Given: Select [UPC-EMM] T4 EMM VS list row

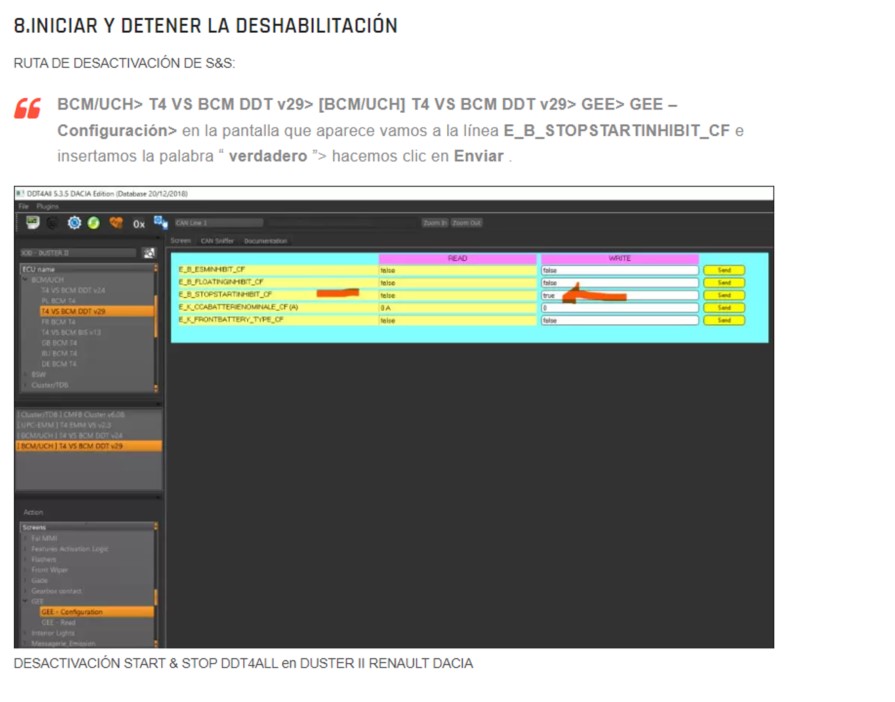Looking at the screenshot, I should tap(88, 425).
